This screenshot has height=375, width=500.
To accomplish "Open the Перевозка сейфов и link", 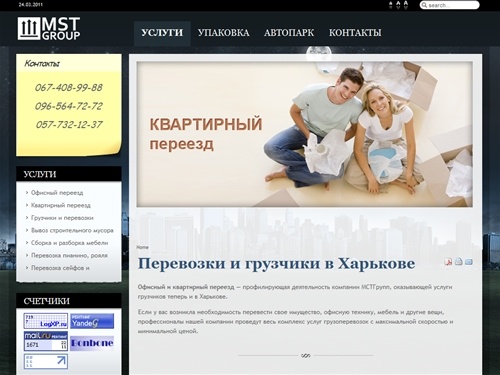I will pos(60,268).
